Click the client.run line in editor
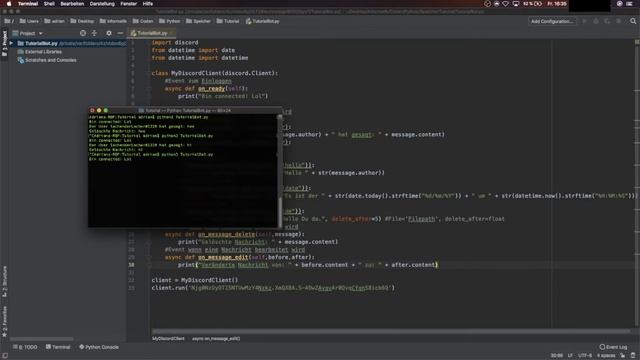640x360 pixels. pyautogui.click(x=273, y=288)
